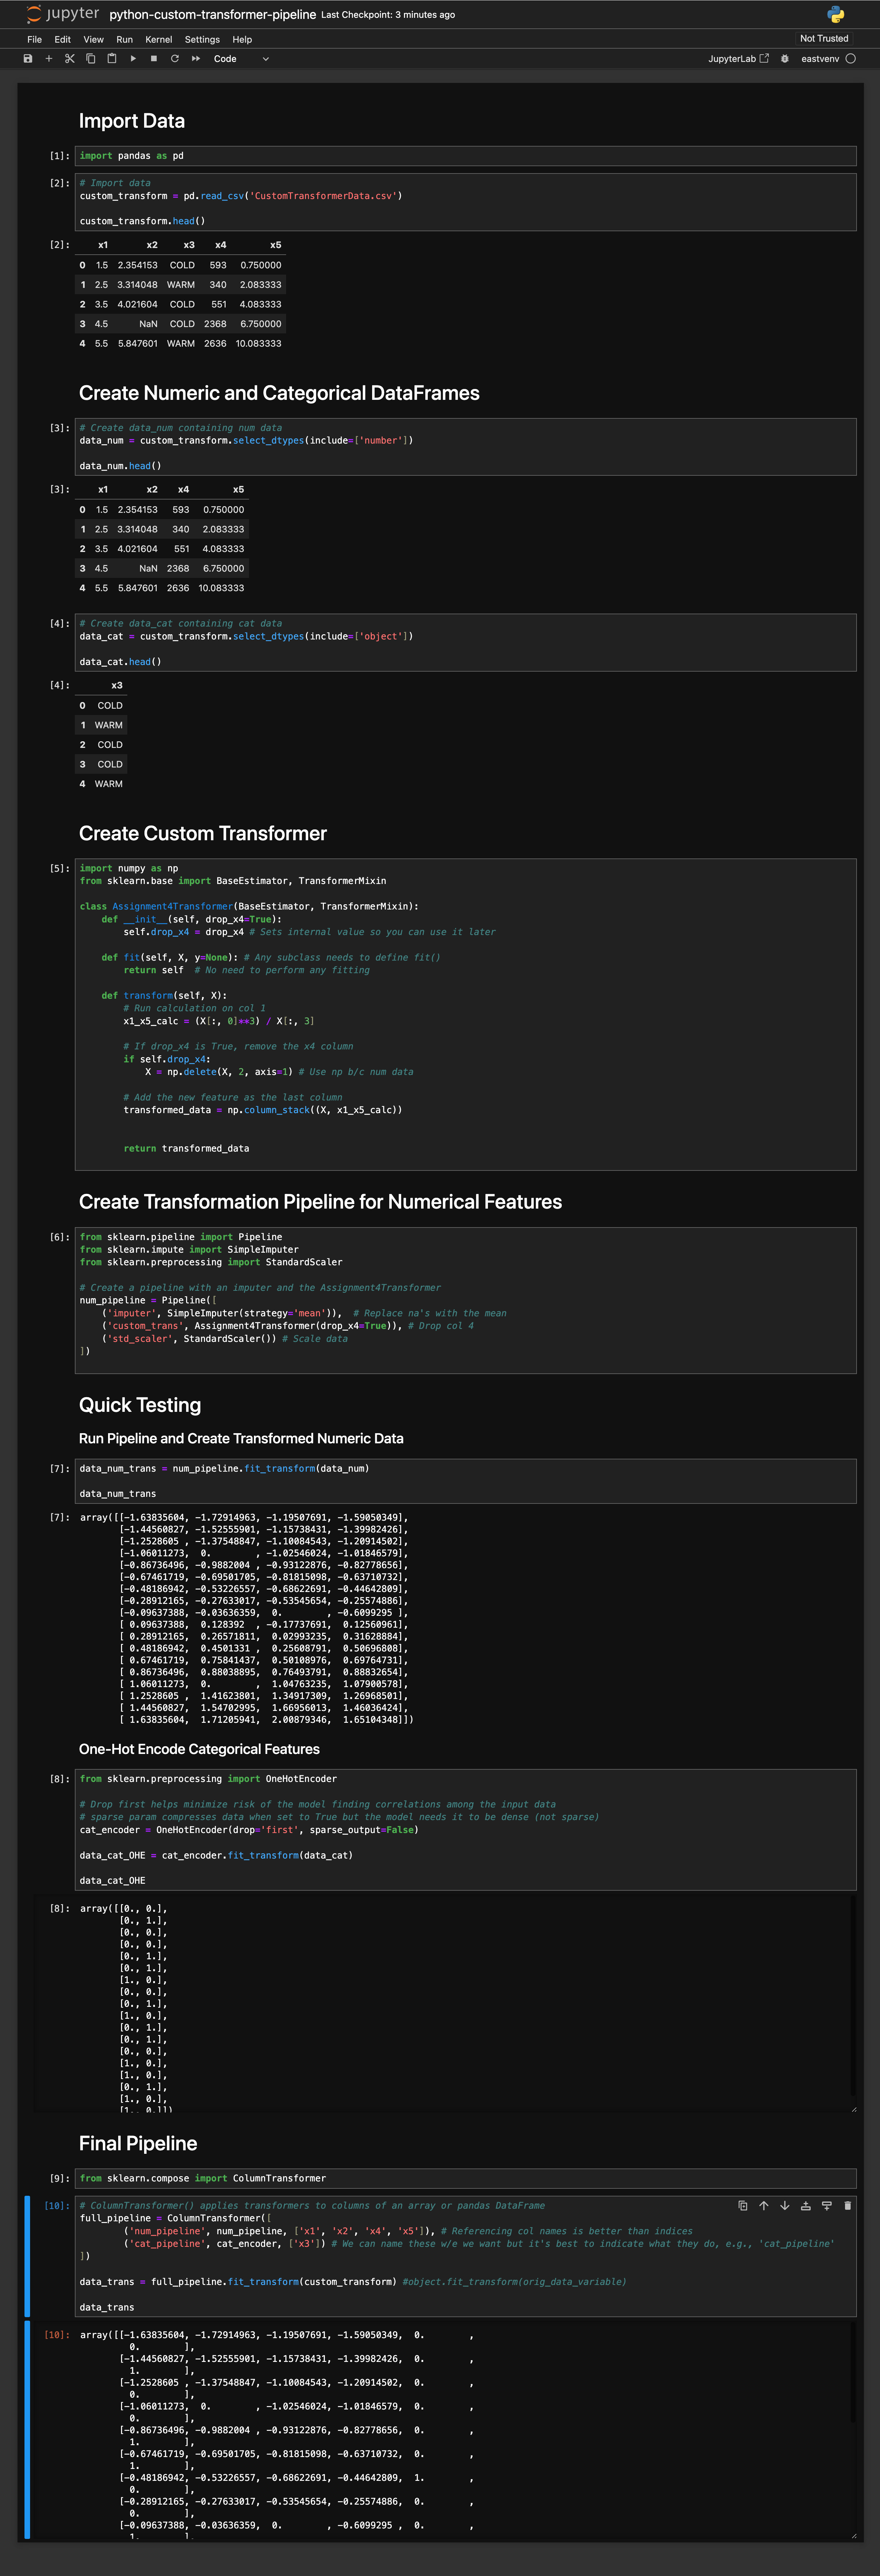Click Last Checkpoint text

(x=388, y=15)
